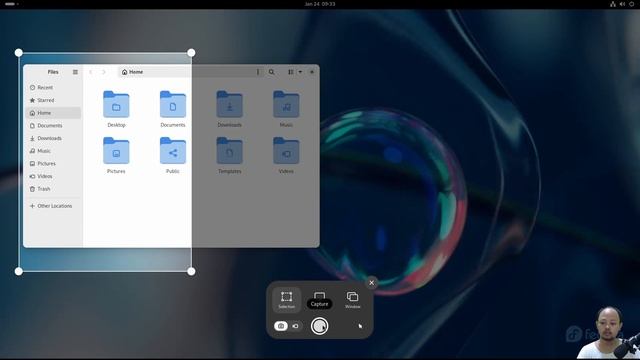Select the Desktop folder icon
Screen dimensions: 640x360
pyautogui.click(x=116, y=104)
